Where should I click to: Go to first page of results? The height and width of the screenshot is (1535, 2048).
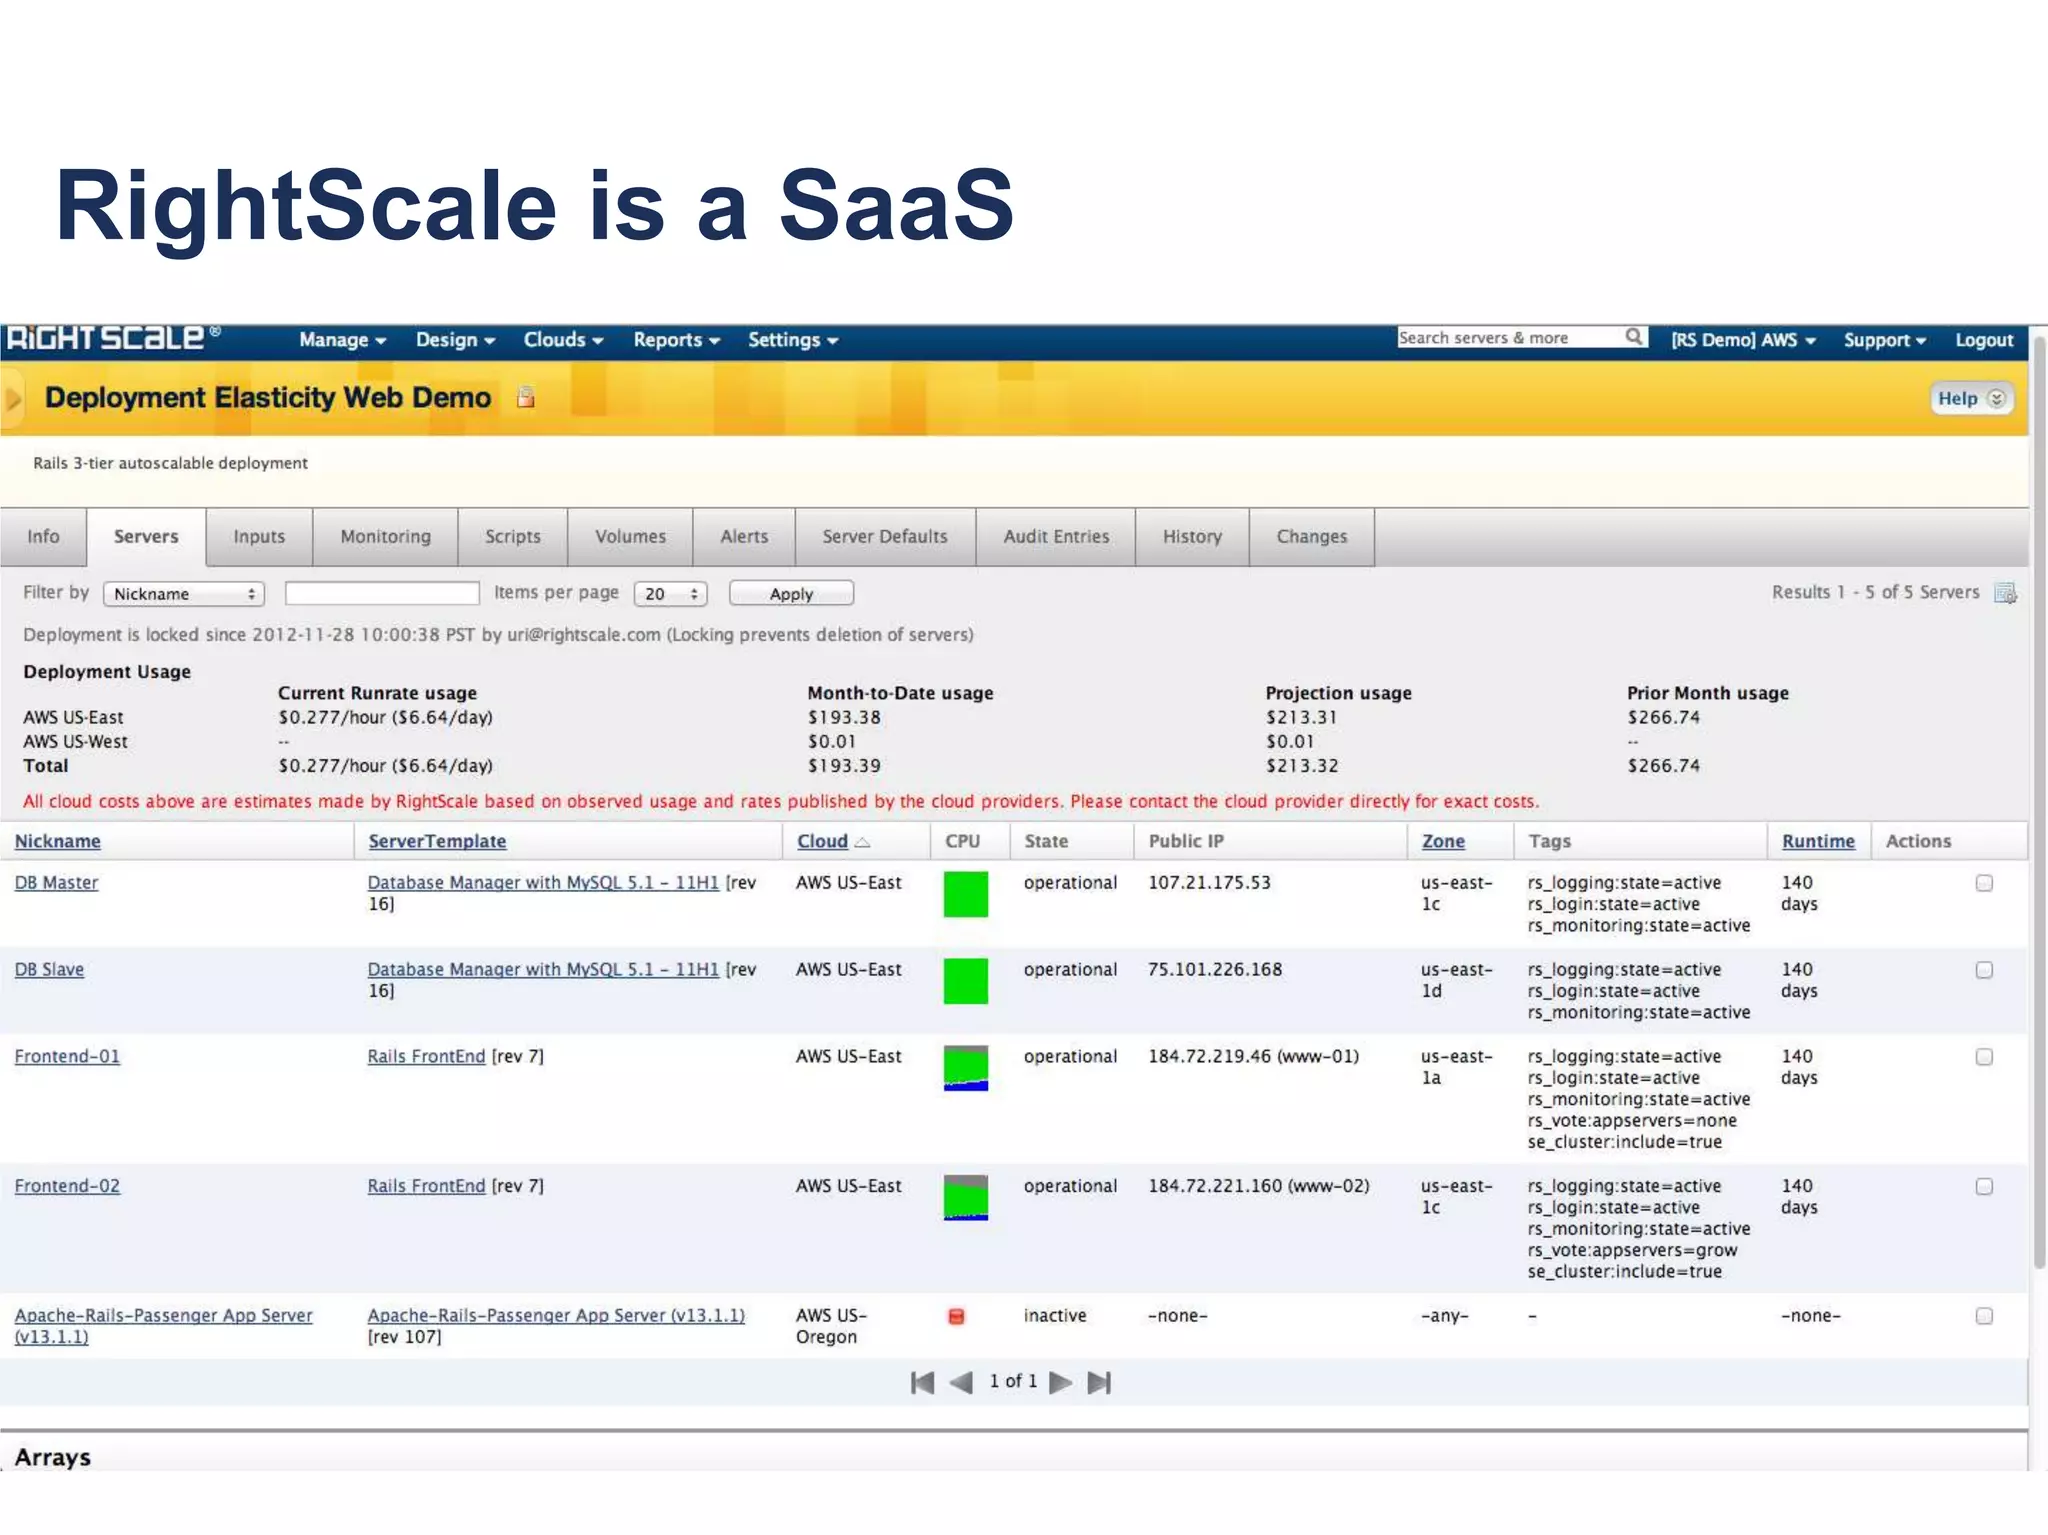coord(922,1382)
